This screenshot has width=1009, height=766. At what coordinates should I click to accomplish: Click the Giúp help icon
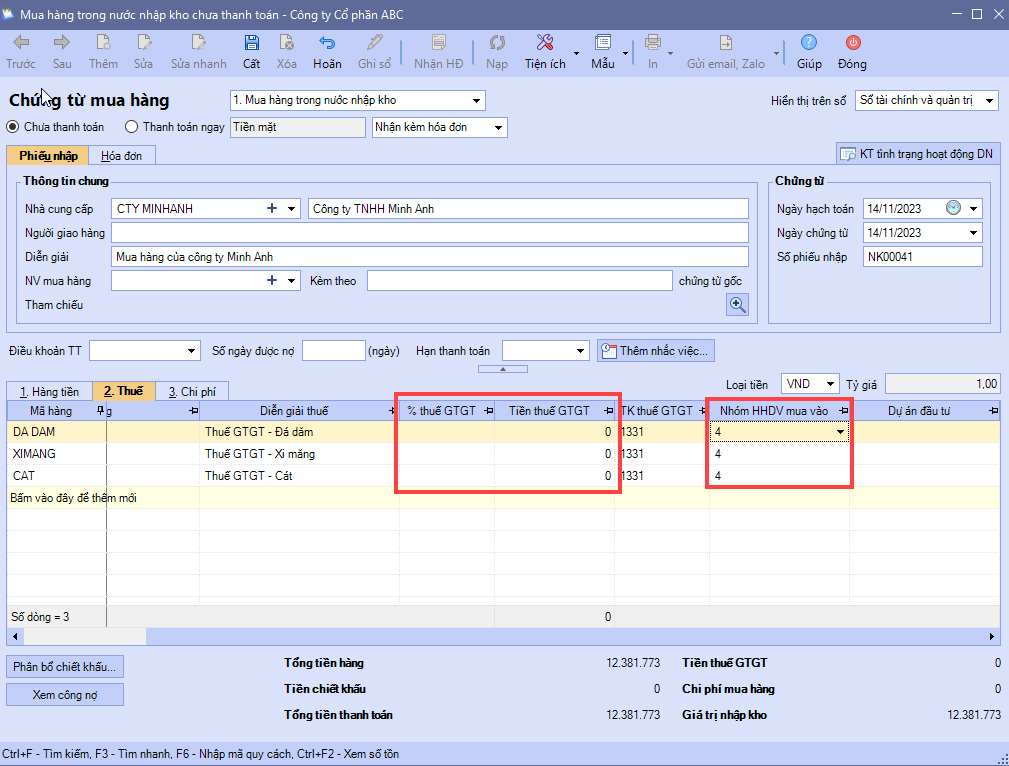(x=809, y=43)
